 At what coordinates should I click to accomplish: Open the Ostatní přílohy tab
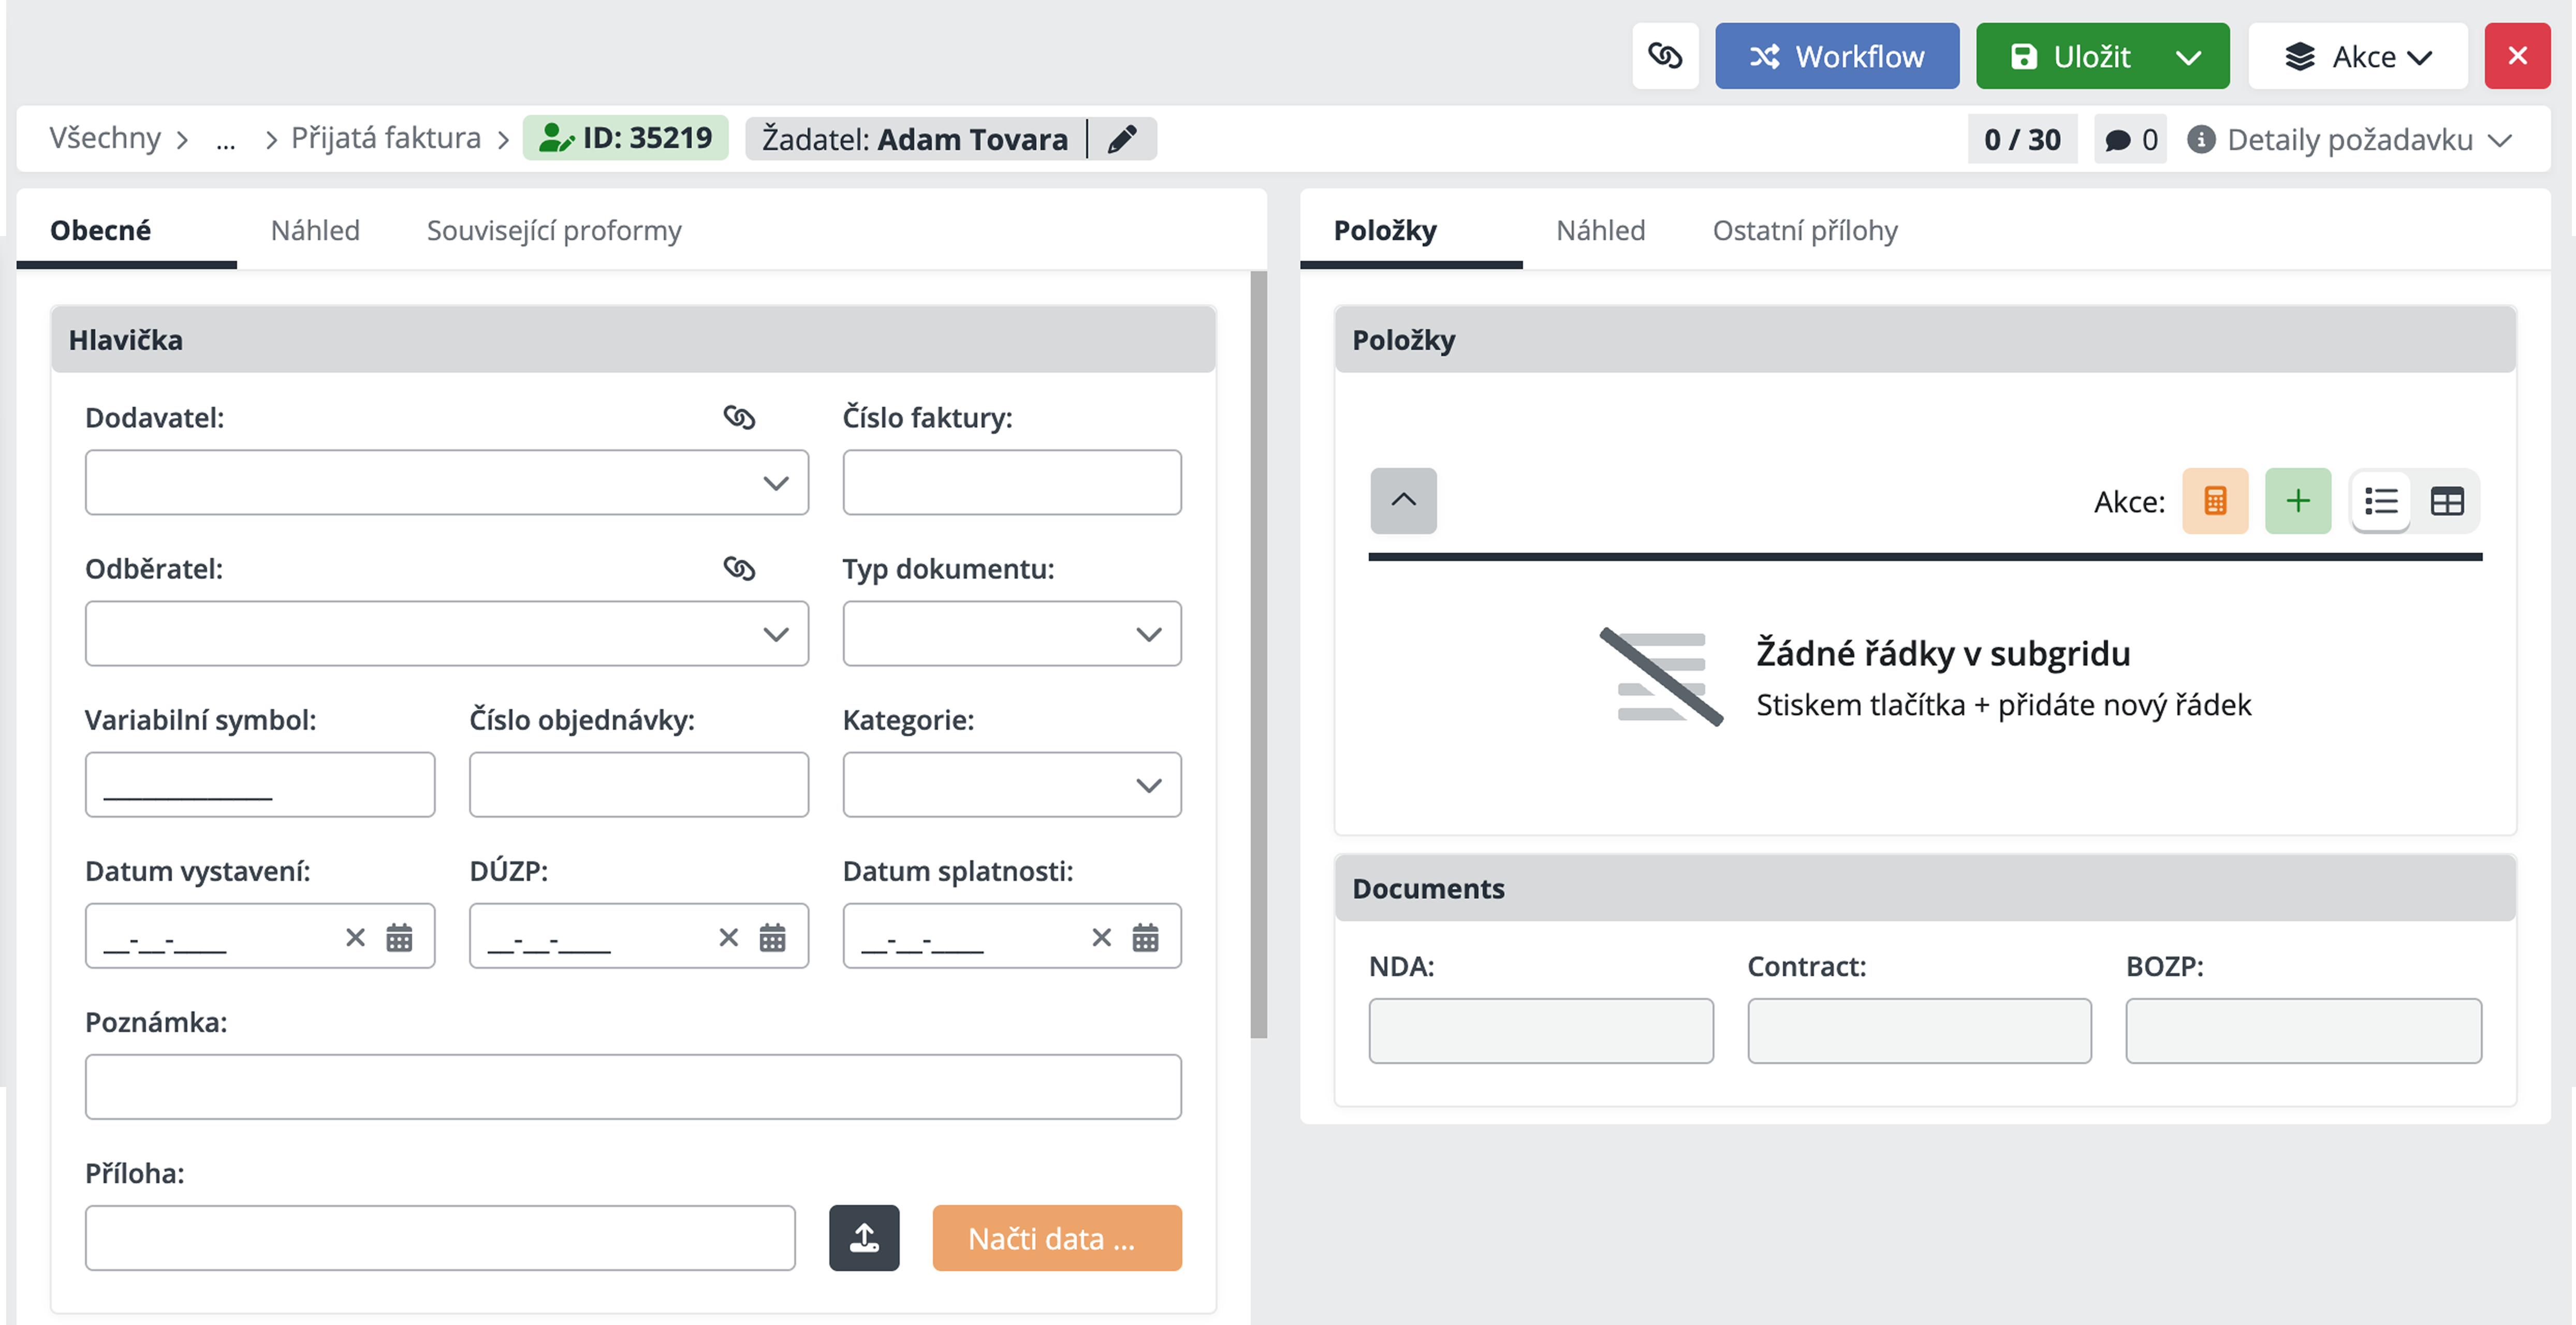(1804, 230)
